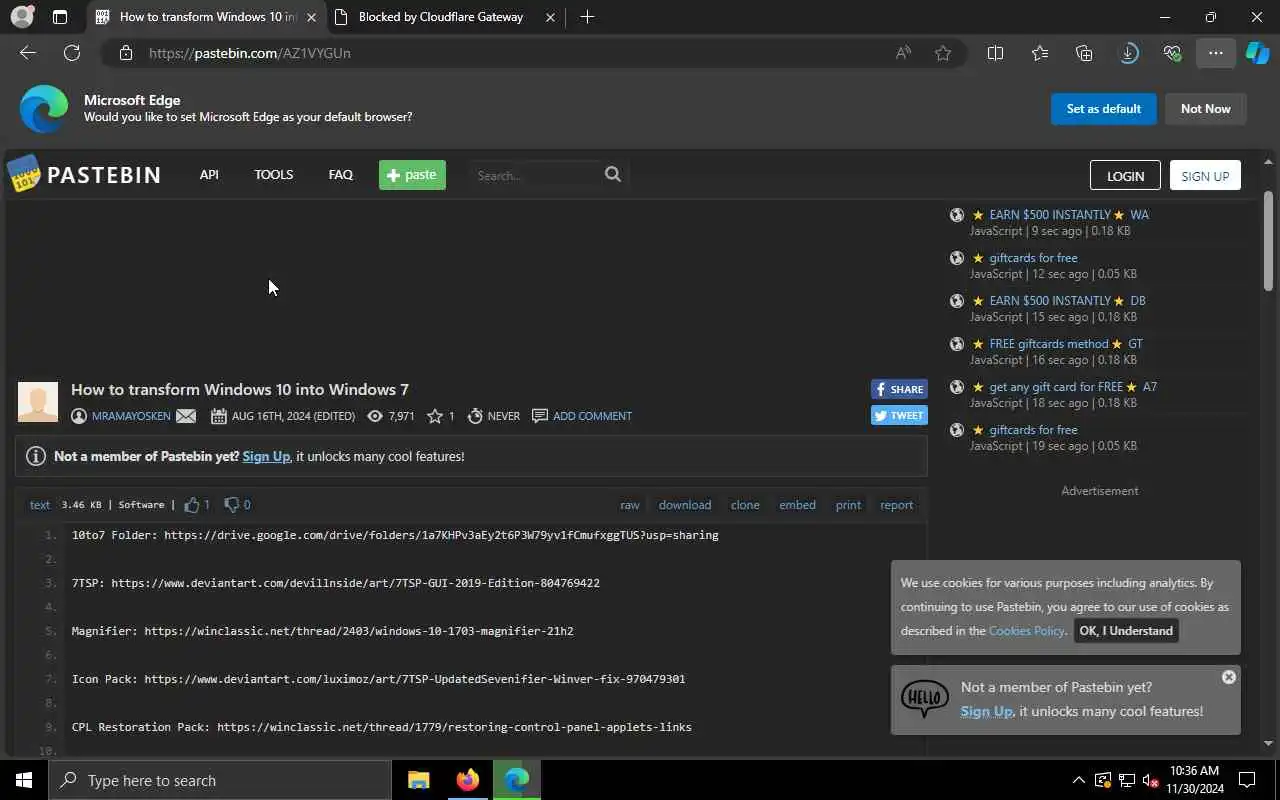This screenshot has height=800, width=1280.
Task: Open Windows Start menu
Action: pos(24,780)
